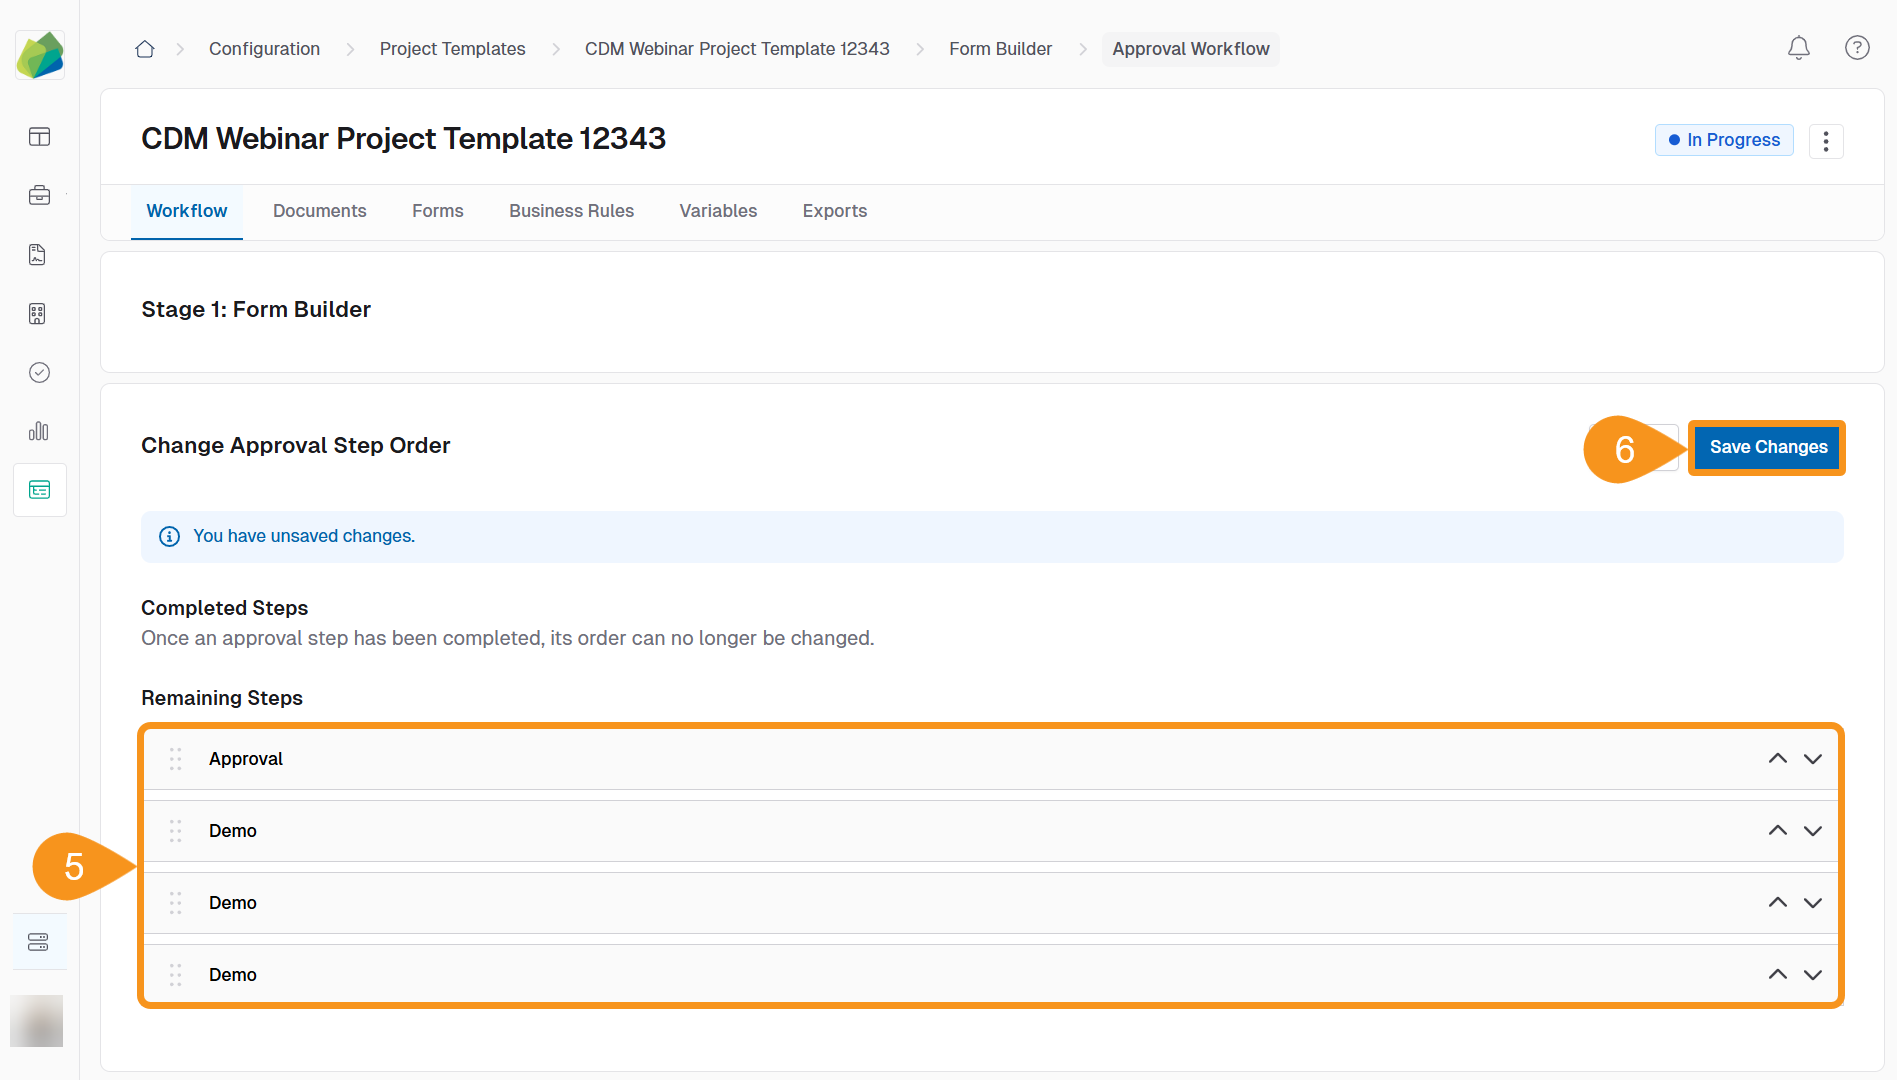Click the server icon at sidebar bottom
This screenshot has height=1080, width=1897.
[x=39, y=940]
